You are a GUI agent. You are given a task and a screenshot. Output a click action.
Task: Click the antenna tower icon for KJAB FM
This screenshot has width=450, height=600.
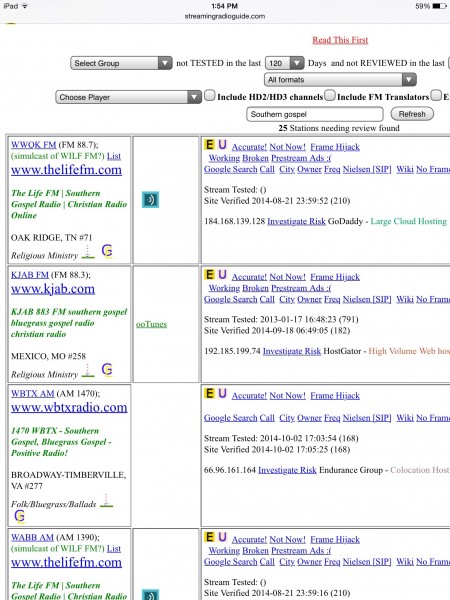[88, 371]
